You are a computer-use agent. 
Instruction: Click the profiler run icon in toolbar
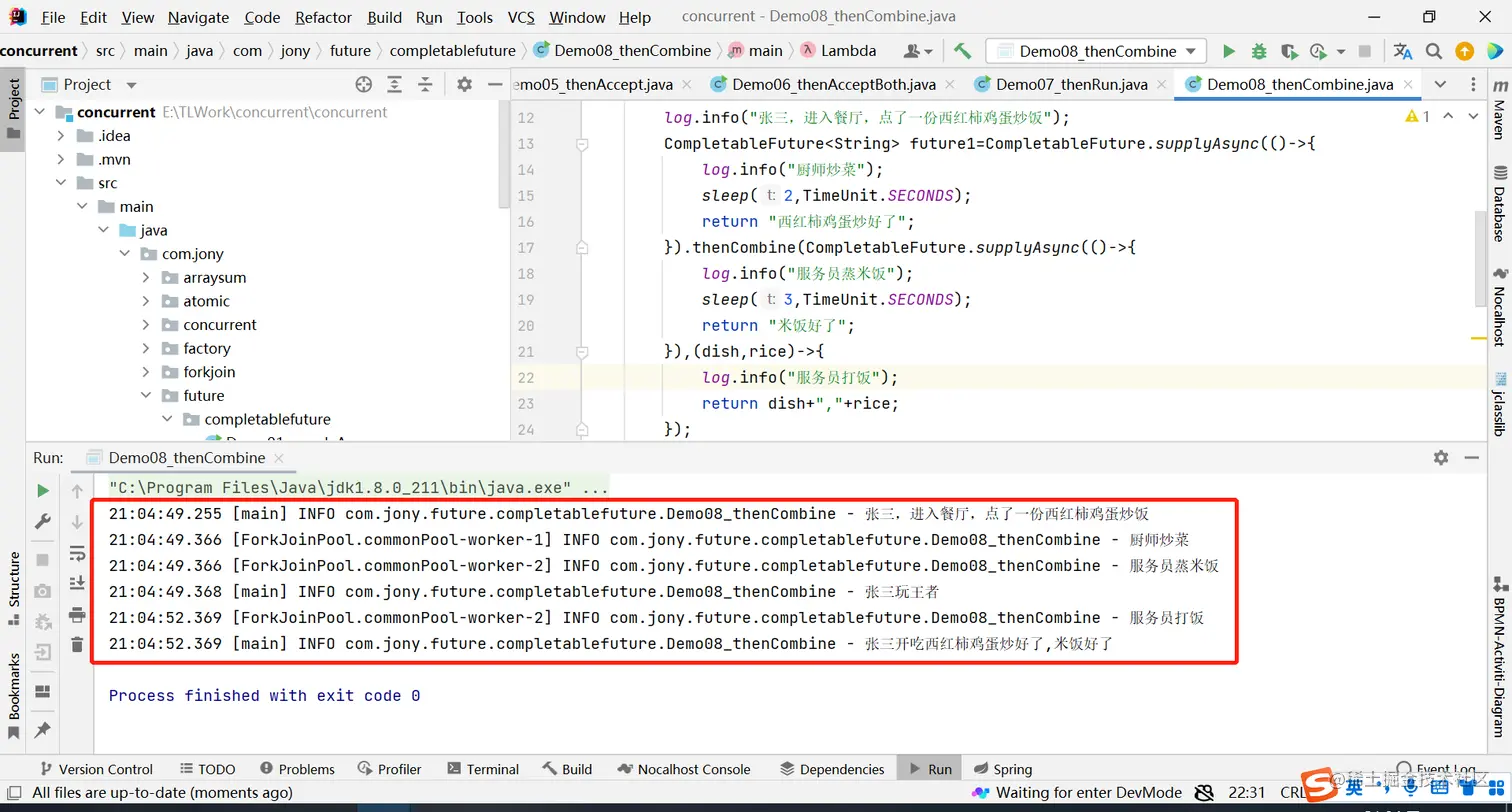point(1317,51)
